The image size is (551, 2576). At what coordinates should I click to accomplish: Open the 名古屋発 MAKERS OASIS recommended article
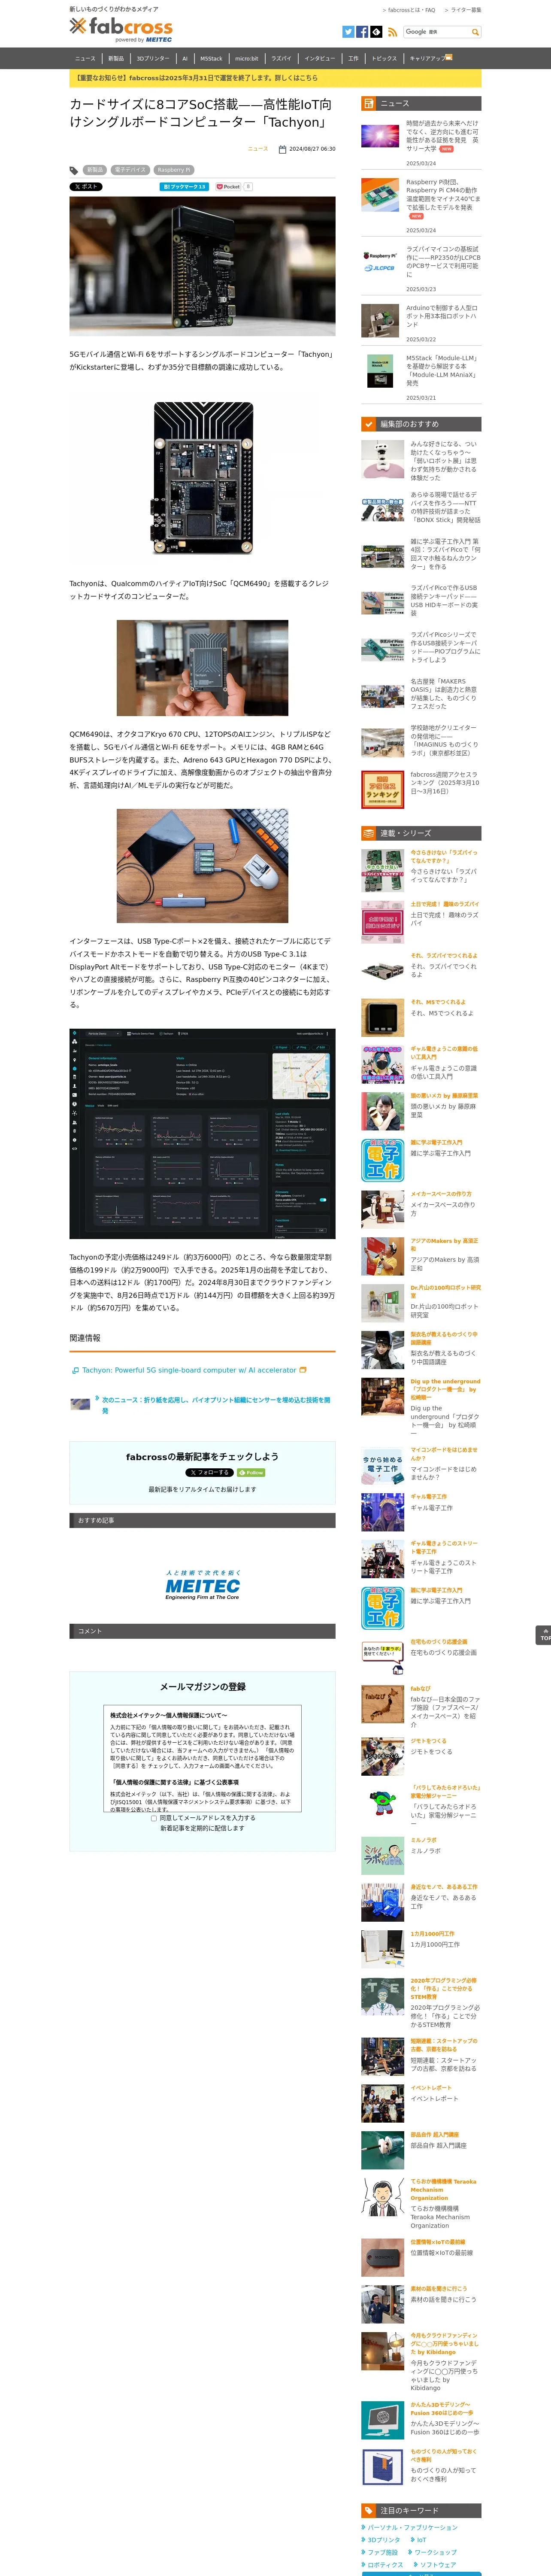tap(420, 693)
